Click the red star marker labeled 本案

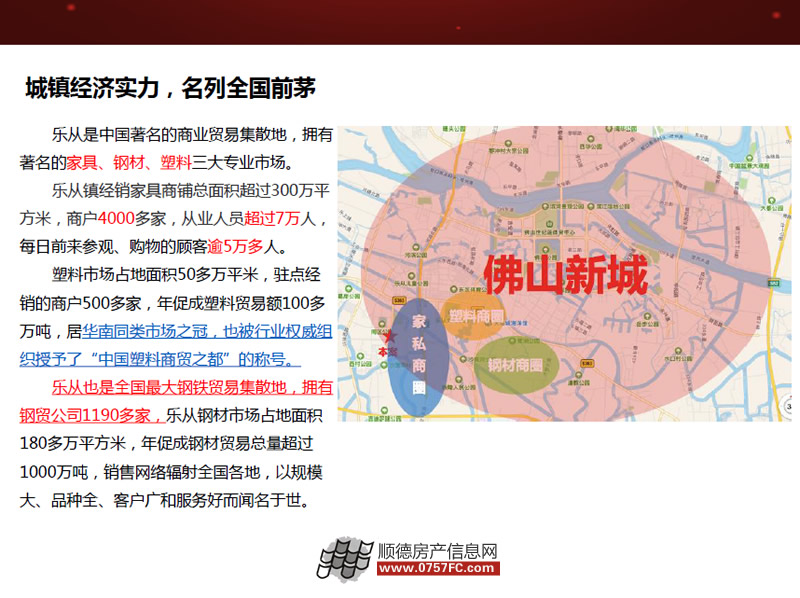click(x=389, y=337)
